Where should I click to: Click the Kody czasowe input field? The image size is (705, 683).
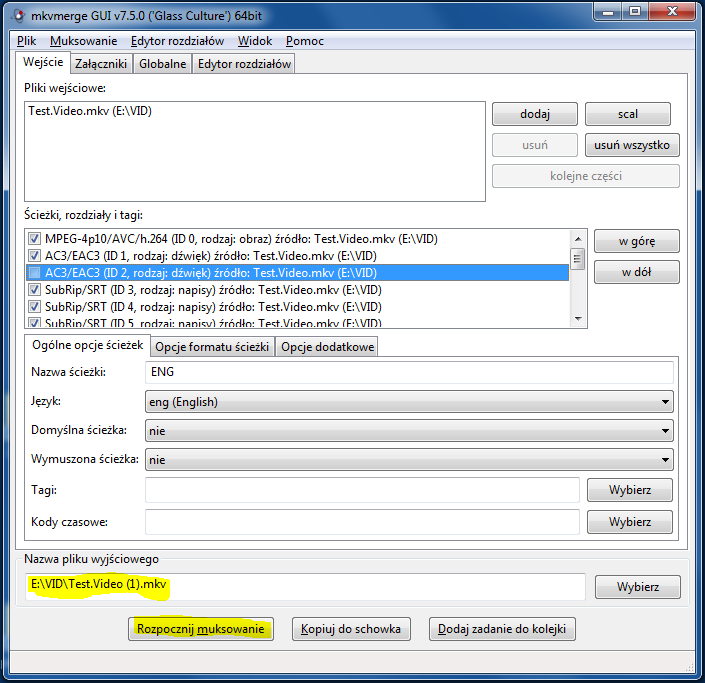[x=362, y=522]
